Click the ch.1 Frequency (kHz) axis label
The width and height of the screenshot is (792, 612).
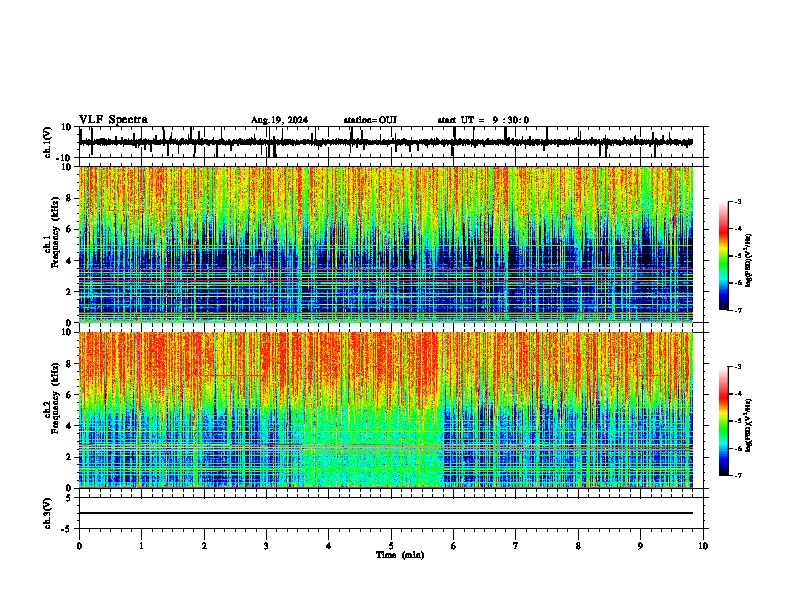[52, 232]
